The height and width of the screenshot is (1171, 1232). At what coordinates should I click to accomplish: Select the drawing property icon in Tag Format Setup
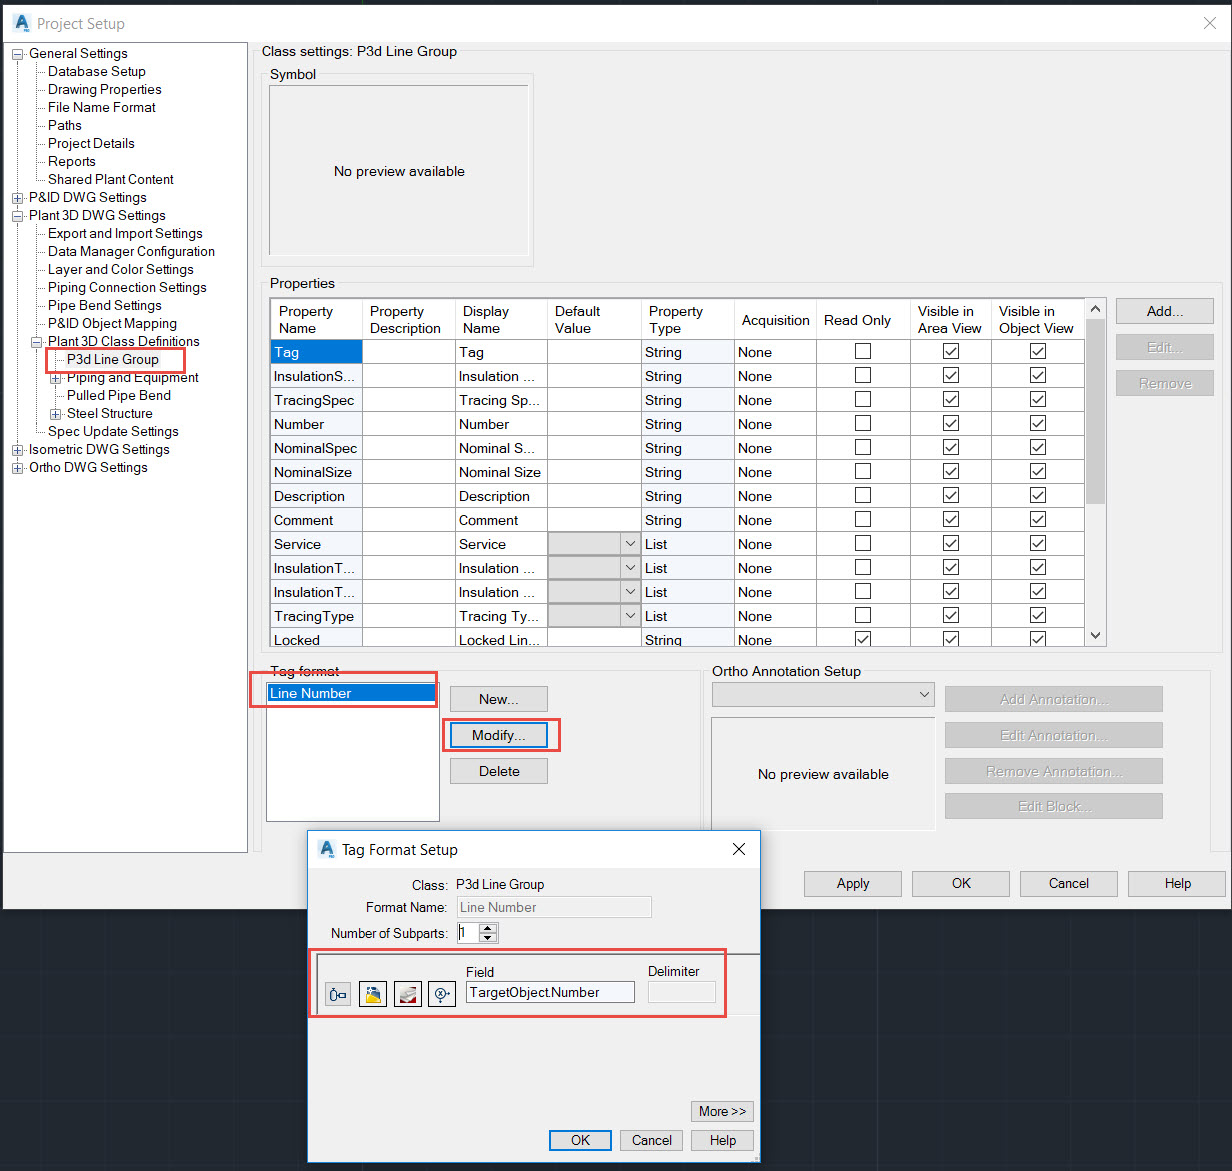pyautogui.click(x=372, y=993)
